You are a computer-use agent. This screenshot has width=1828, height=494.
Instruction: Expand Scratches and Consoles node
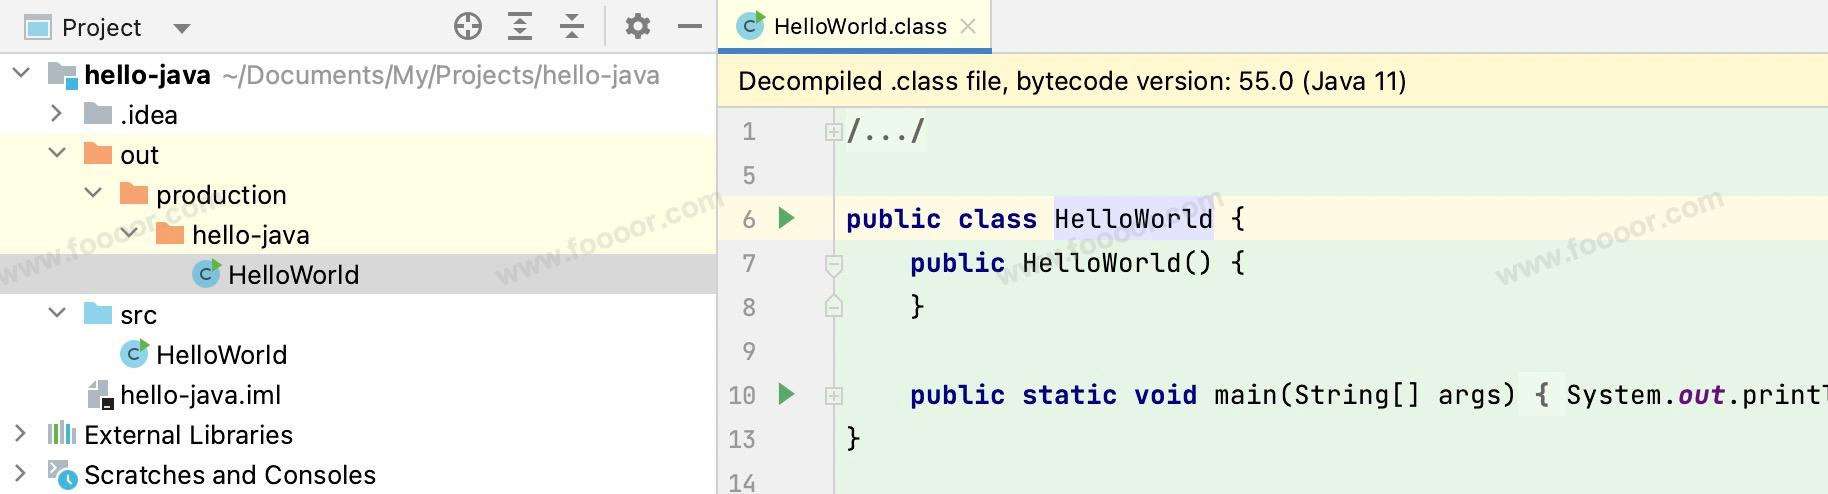(20, 474)
